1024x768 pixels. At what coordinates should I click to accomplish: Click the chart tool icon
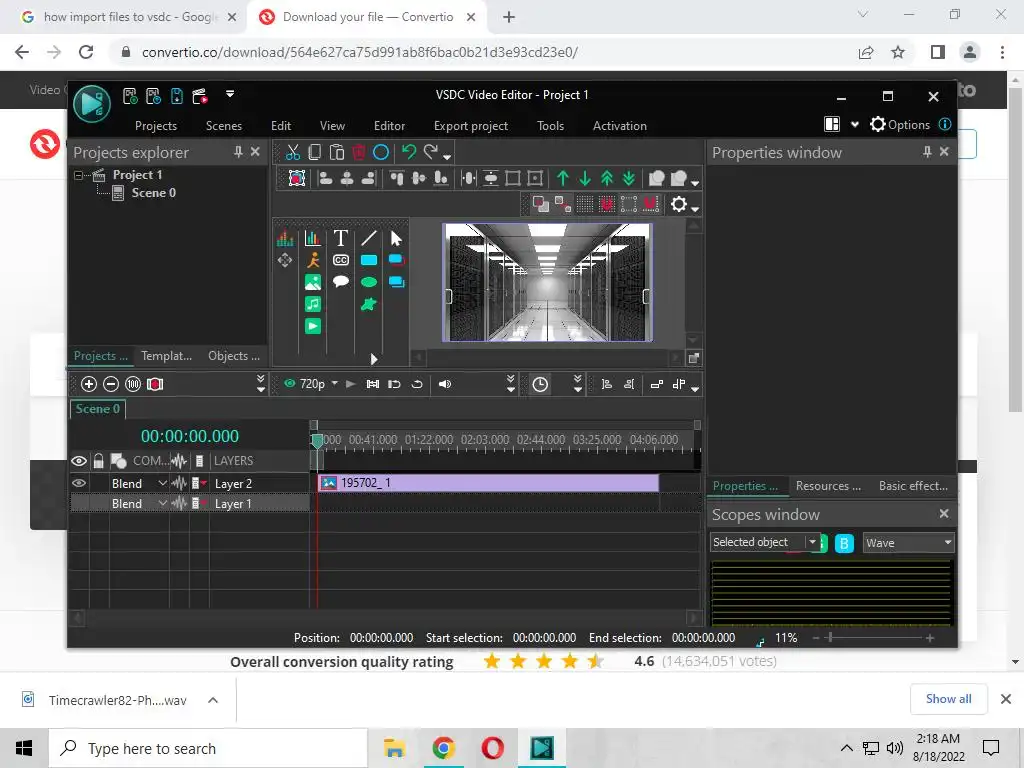pyautogui.click(x=313, y=238)
